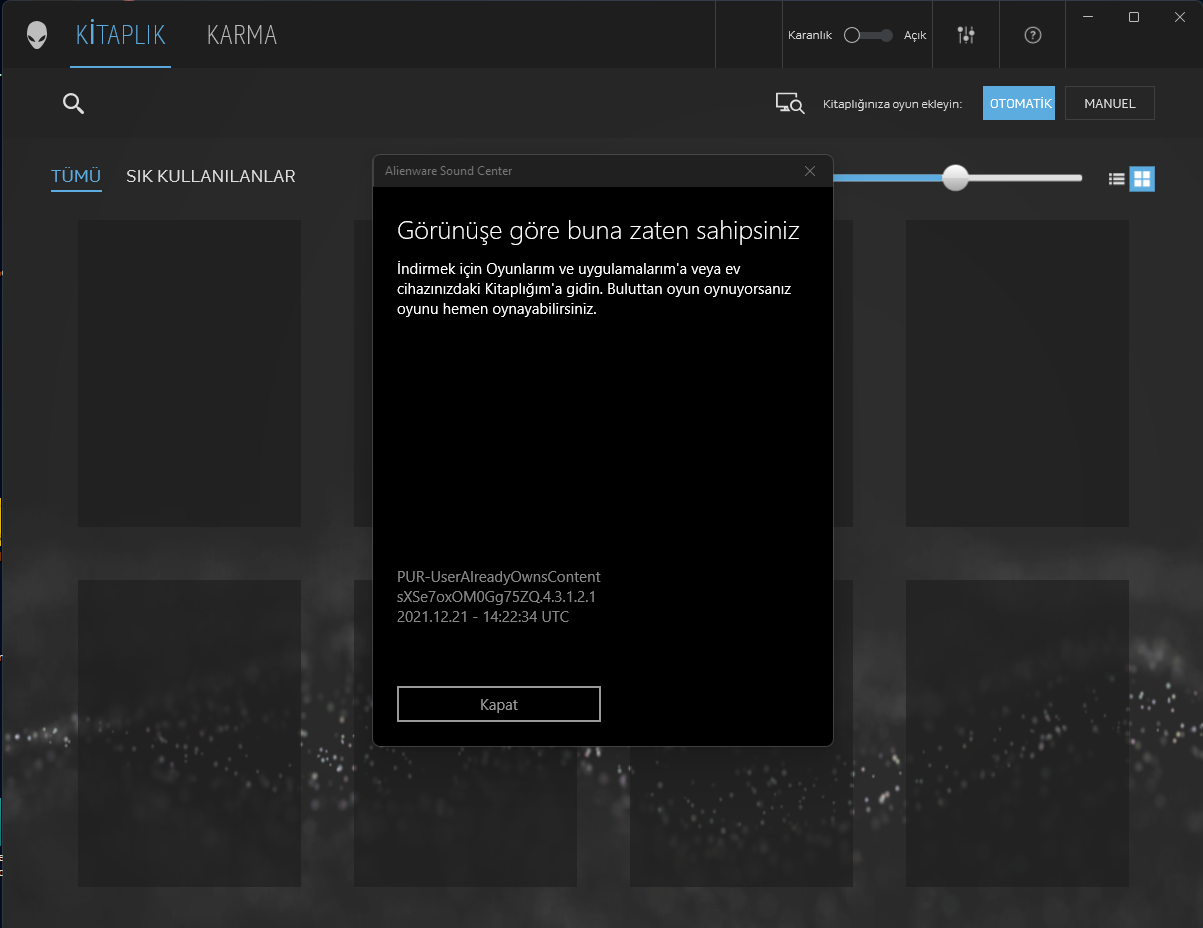
Task: Close the main application window
Action: [1179, 17]
